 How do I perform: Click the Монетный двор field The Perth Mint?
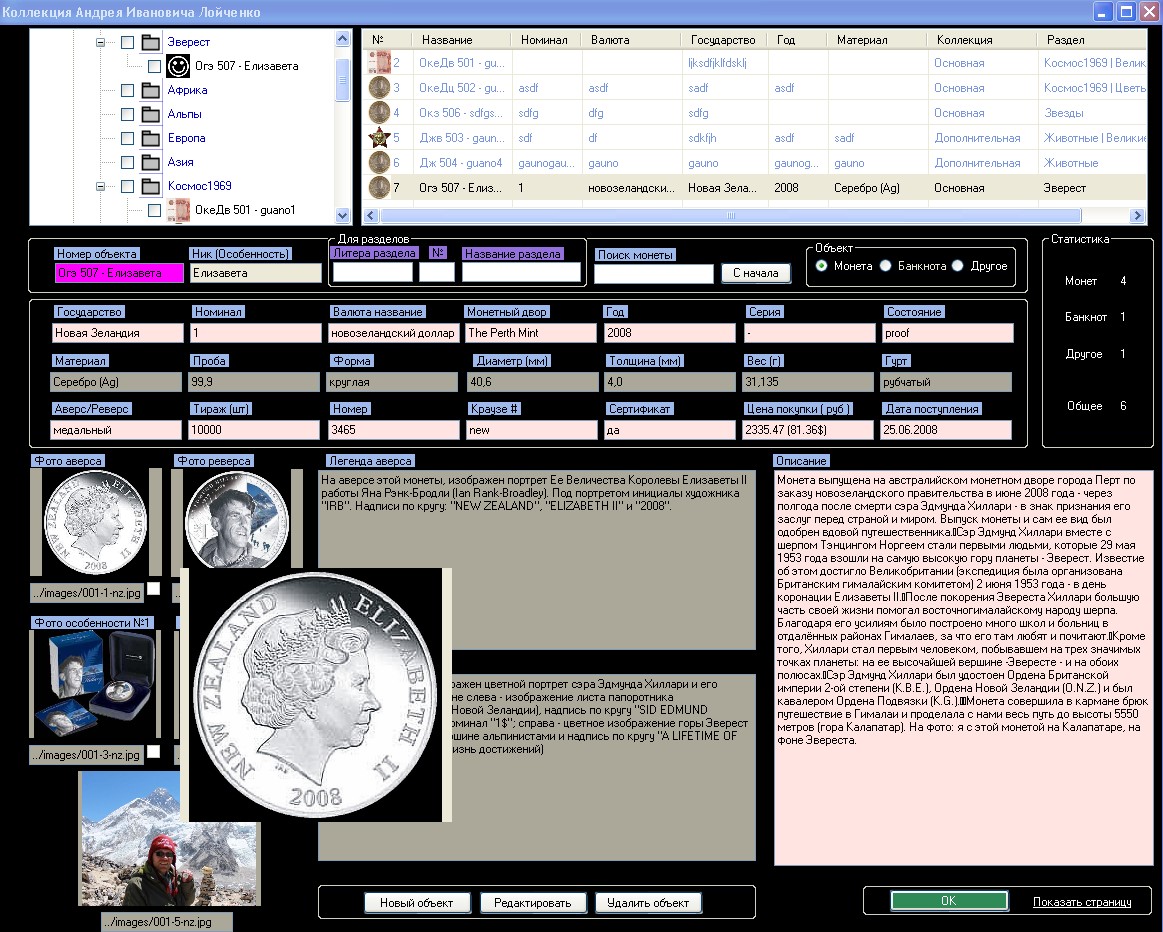[530, 333]
